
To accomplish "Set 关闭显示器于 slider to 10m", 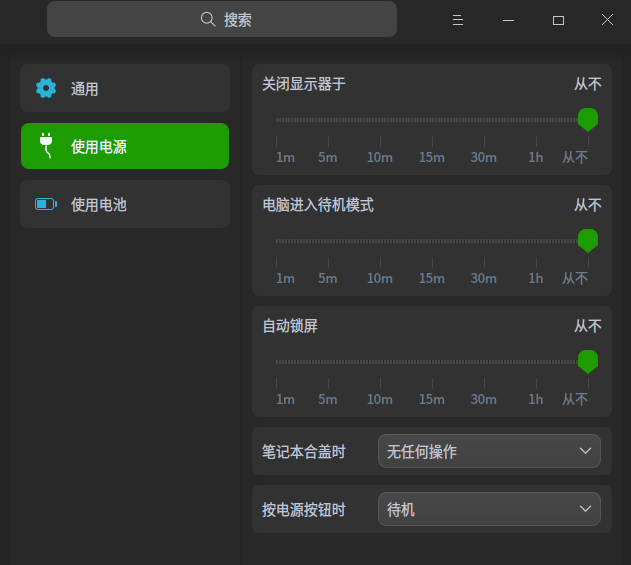I will point(380,120).
